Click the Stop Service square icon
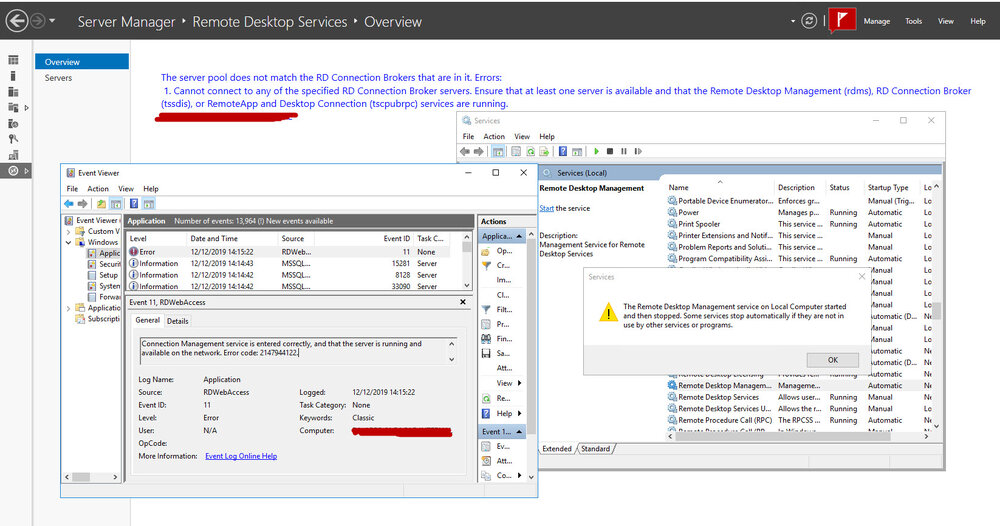Image resolution: width=1000 pixels, height=526 pixels. point(610,151)
